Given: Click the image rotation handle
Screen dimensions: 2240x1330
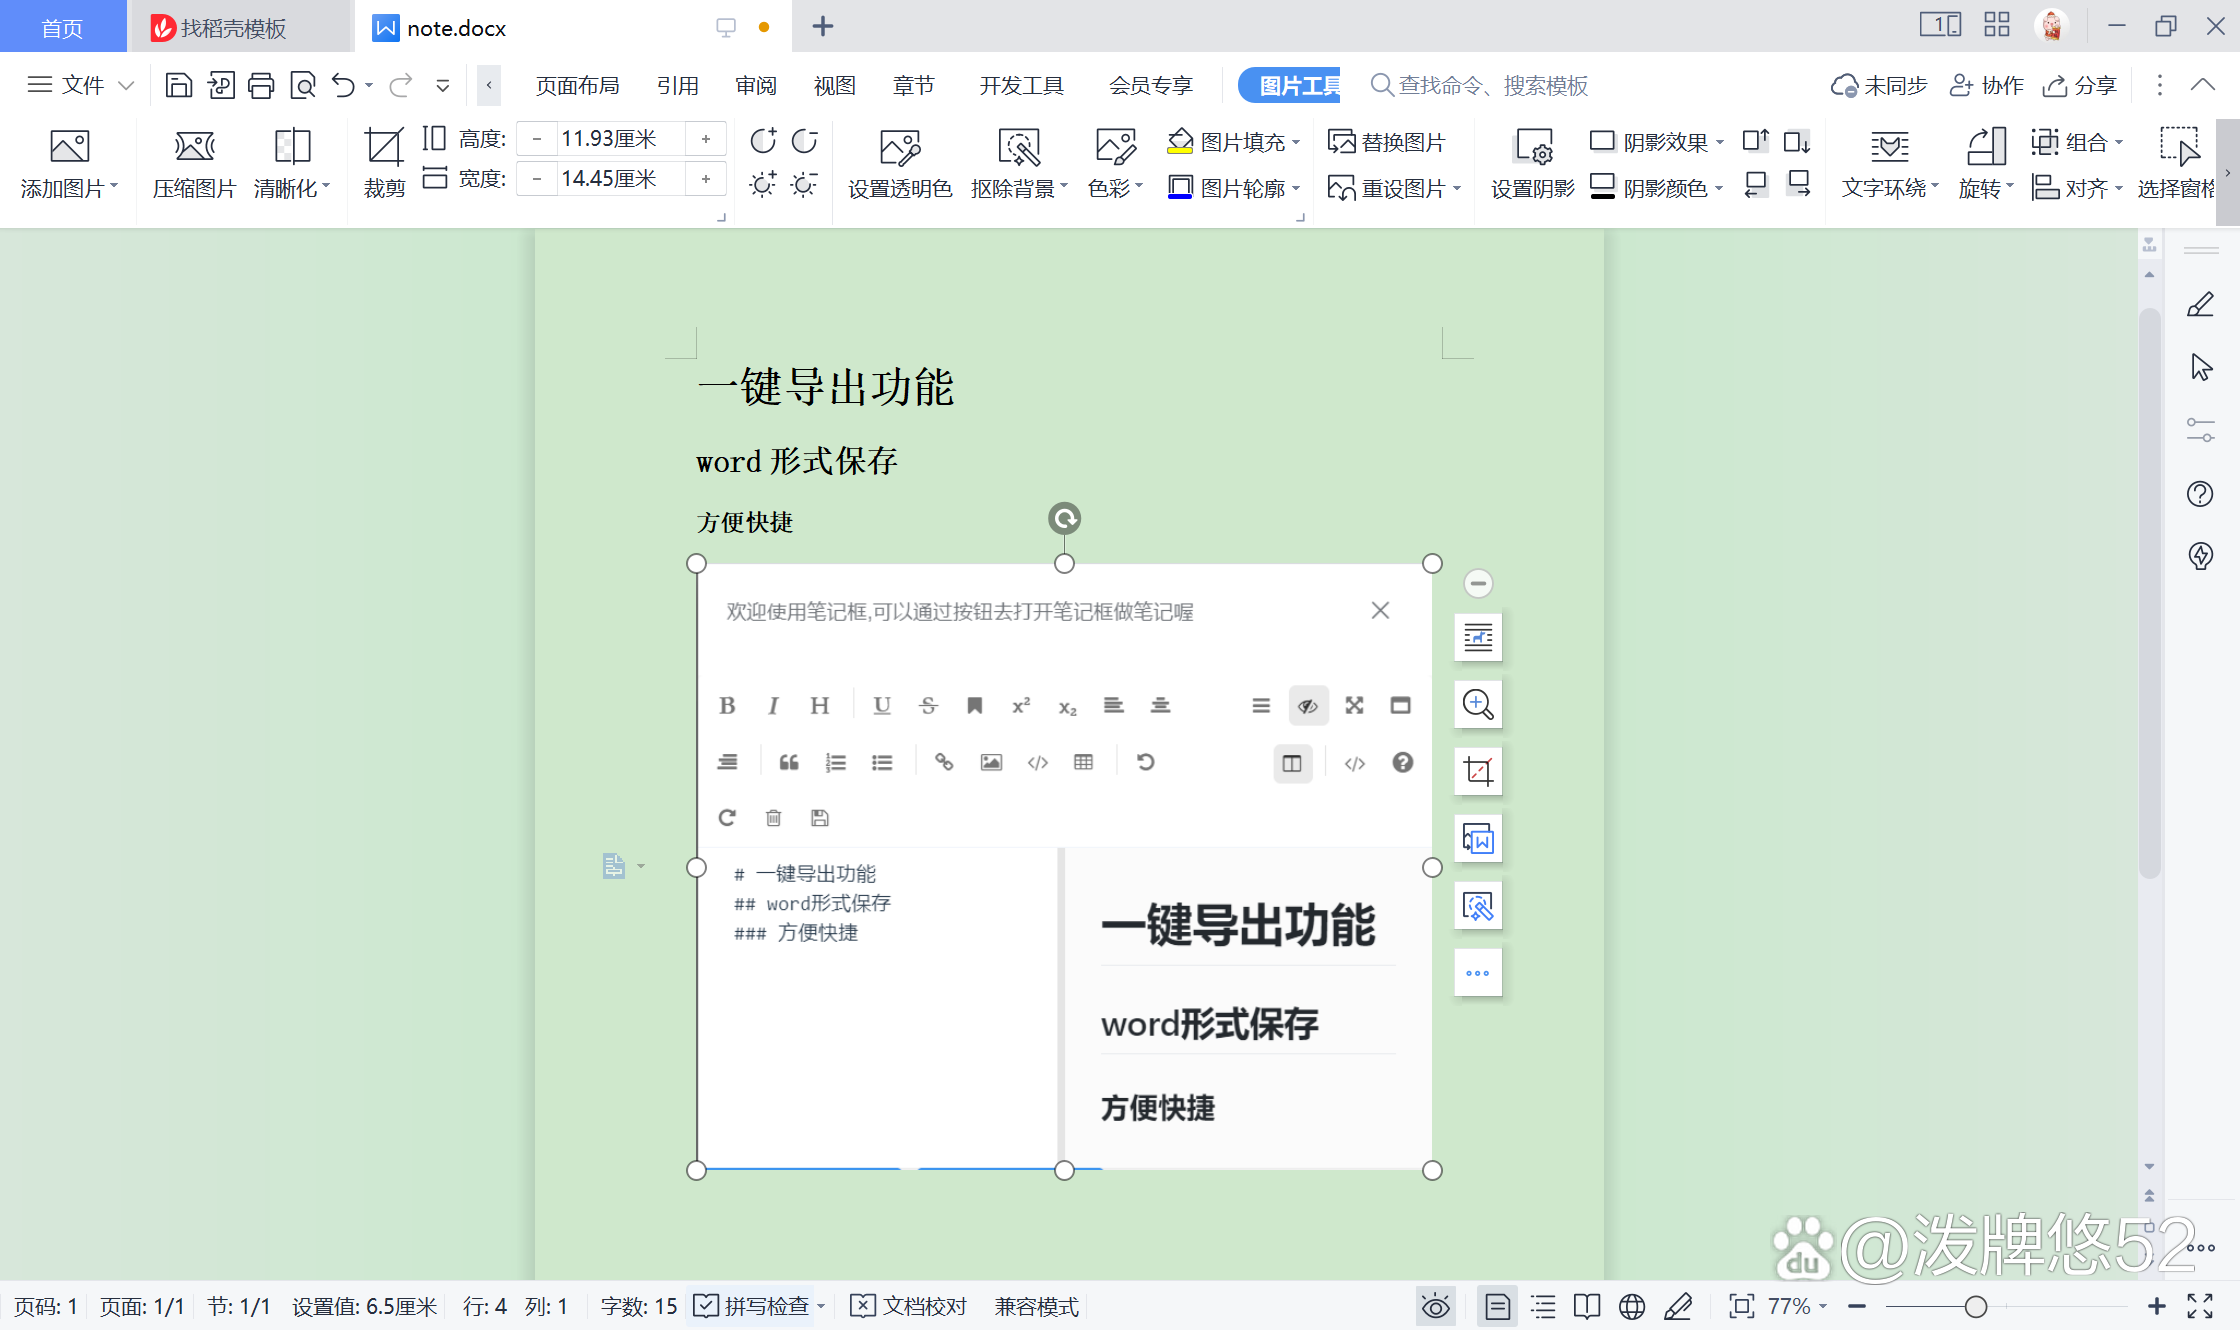Looking at the screenshot, I should pos(1064,518).
